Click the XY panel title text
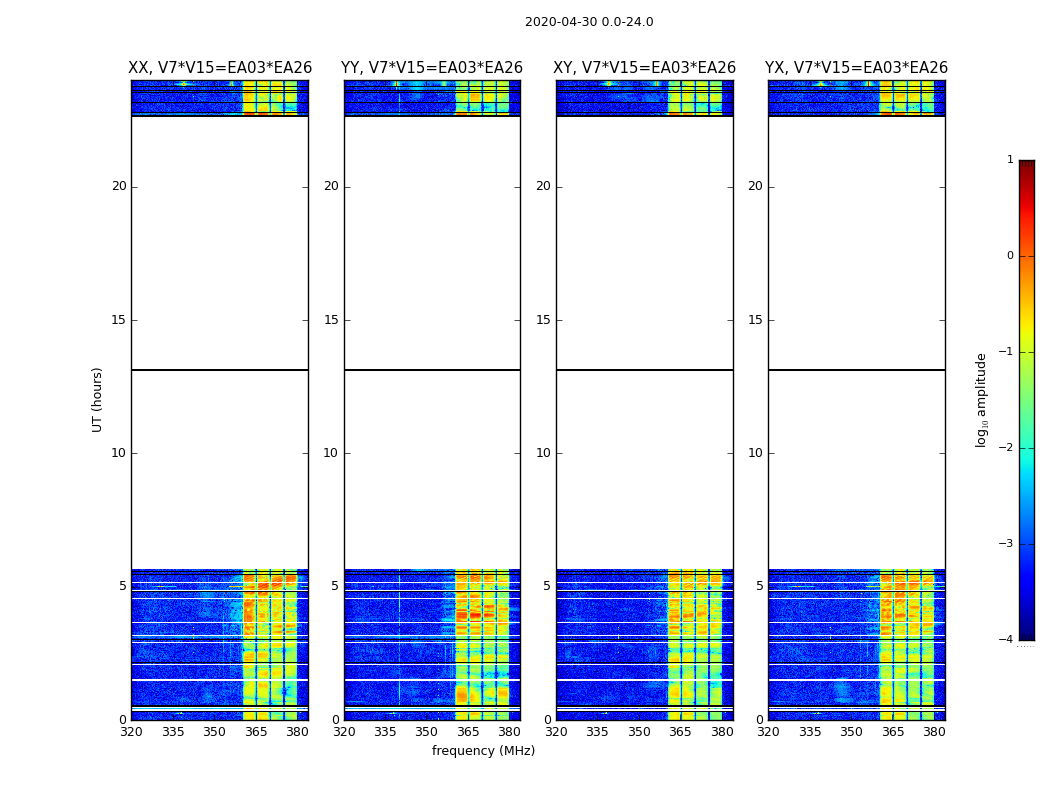Viewport: 1050px width, 800px height. coord(645,68)
